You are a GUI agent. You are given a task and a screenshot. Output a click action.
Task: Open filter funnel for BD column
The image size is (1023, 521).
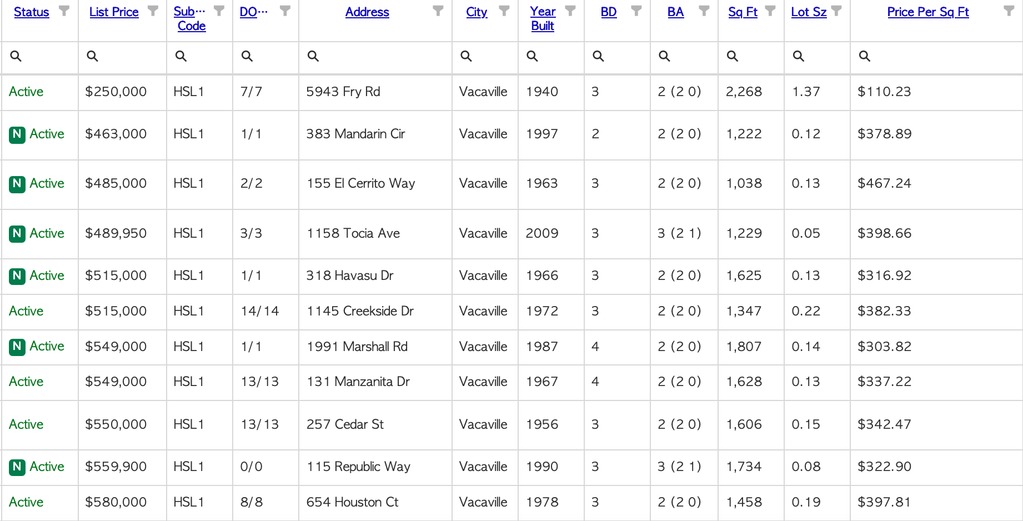[x=636, y=10]
